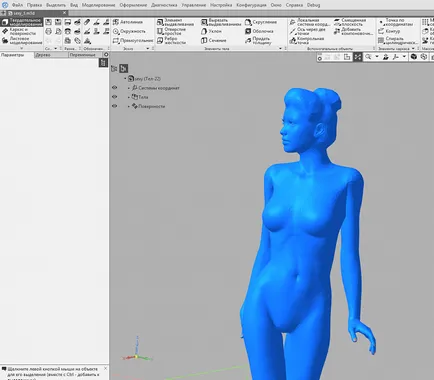
Task: Expand the sexy (Тел-22) root node
Action: tap(125, 79)
